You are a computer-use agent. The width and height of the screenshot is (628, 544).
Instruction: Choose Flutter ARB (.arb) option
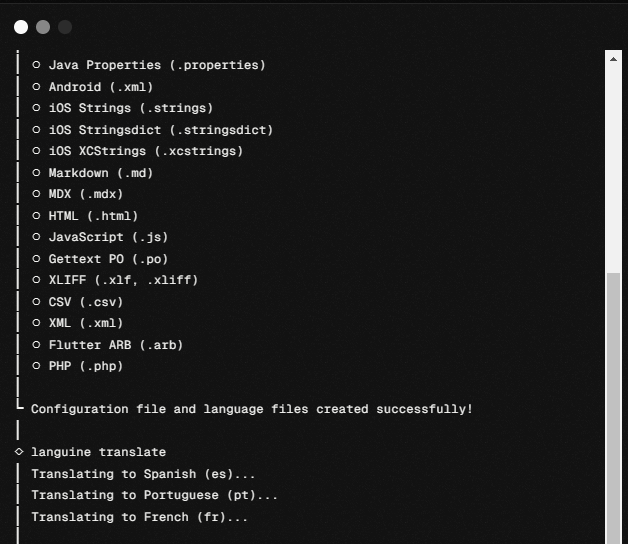(x=37, y=345)
